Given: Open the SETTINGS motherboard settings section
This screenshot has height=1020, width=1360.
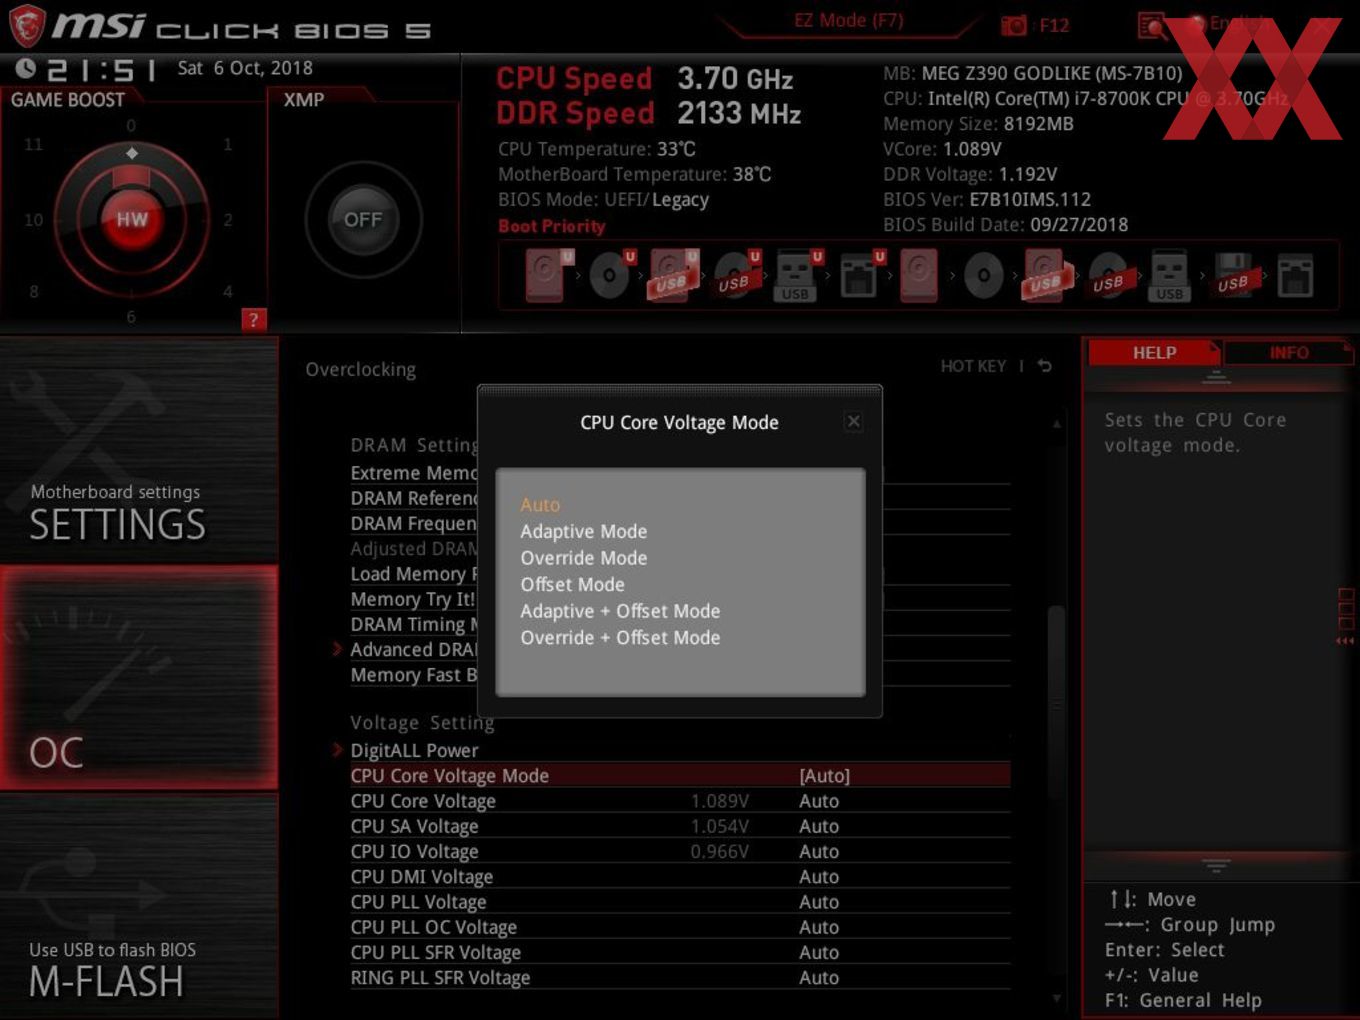Looking at the screenshot, I should [x=139, y=450].
